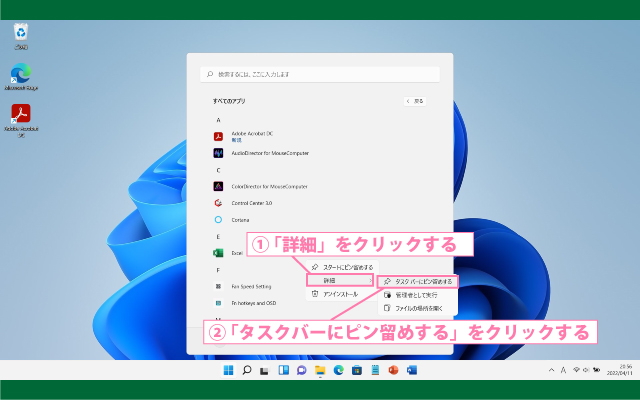Select Pin to Start context menu item
This screenshot has width=640, height=400.
click(342, 267)
